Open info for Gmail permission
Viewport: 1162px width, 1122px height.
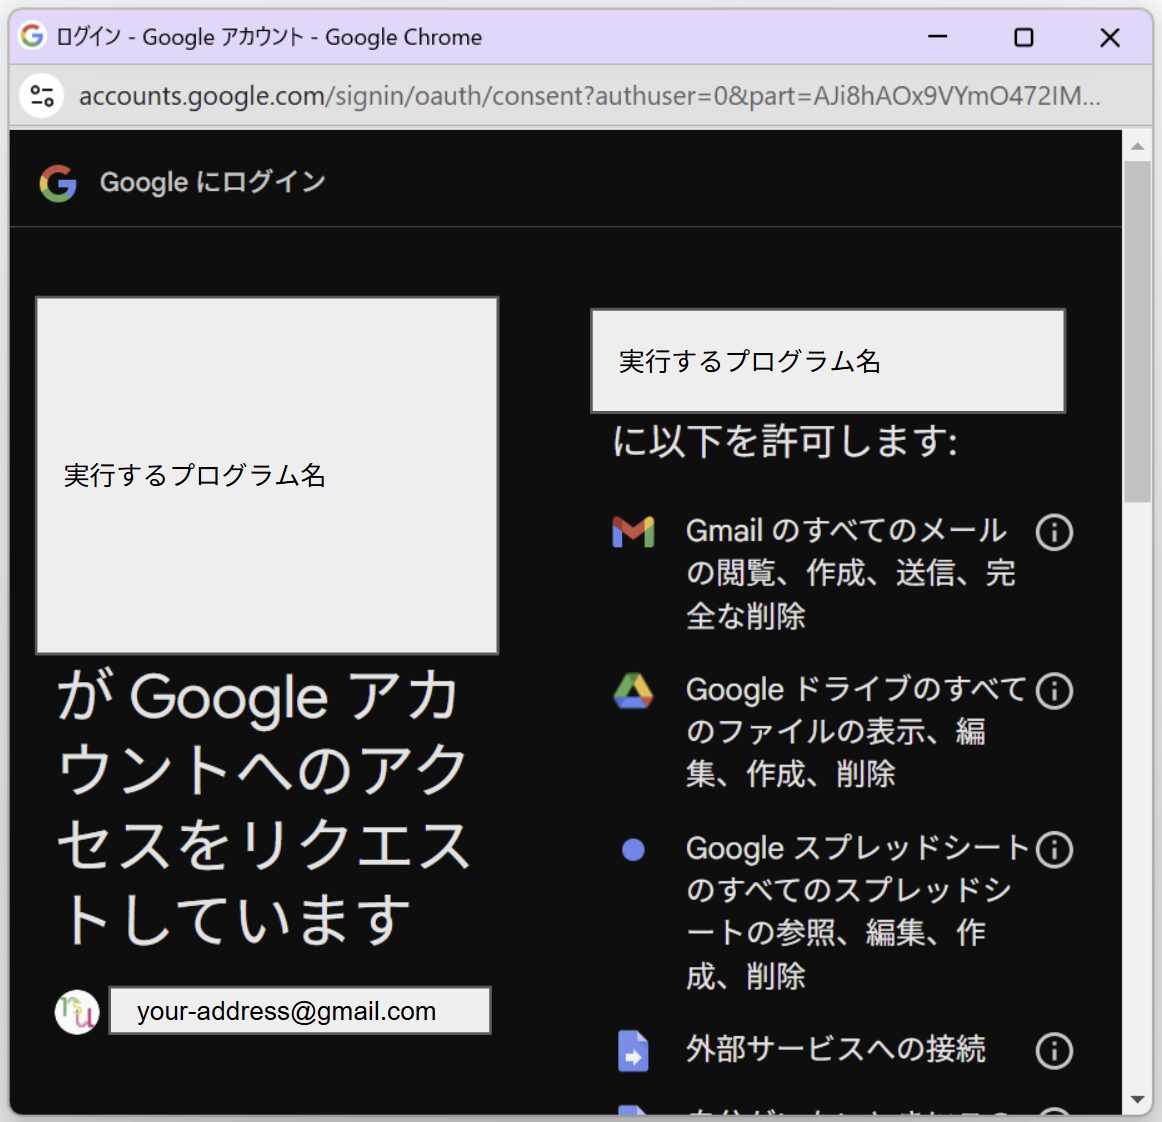click(1054, 532)
